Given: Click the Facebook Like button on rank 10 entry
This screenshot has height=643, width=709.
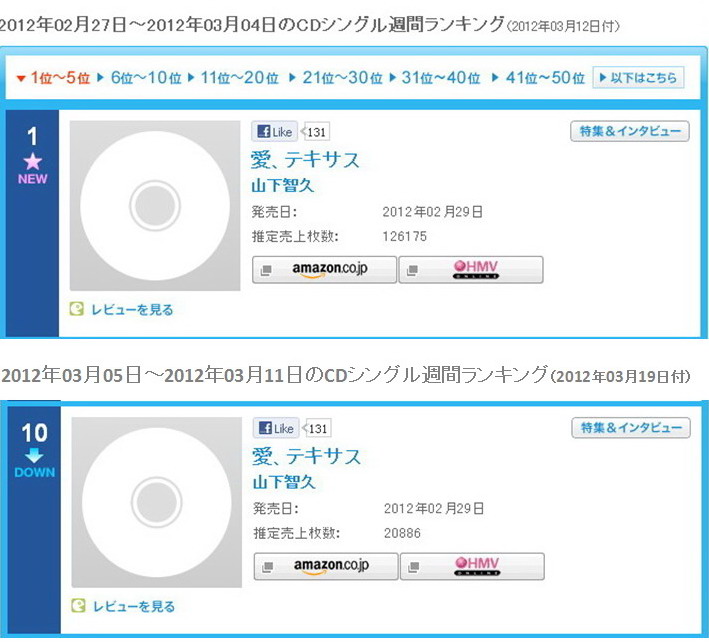Looking at the screenshot, I should 276,428.
